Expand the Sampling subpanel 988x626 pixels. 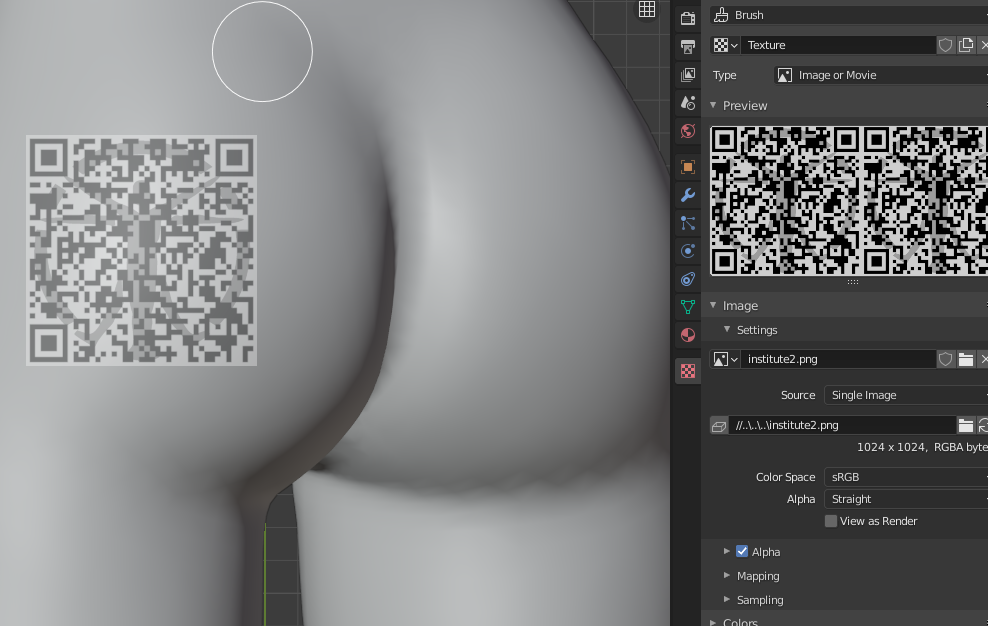pyautogui.click(x=727, y=599)
